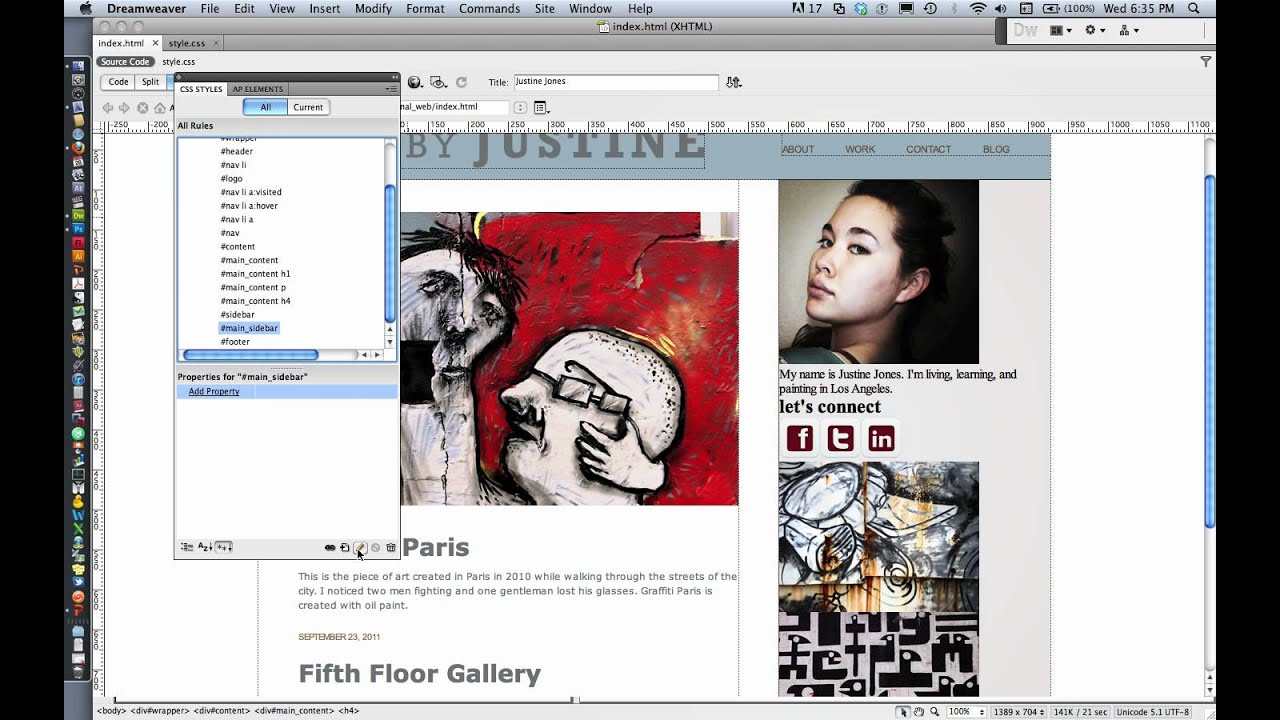
Task: Switch to the AP Elements panel tab
Action: (258, 89)
